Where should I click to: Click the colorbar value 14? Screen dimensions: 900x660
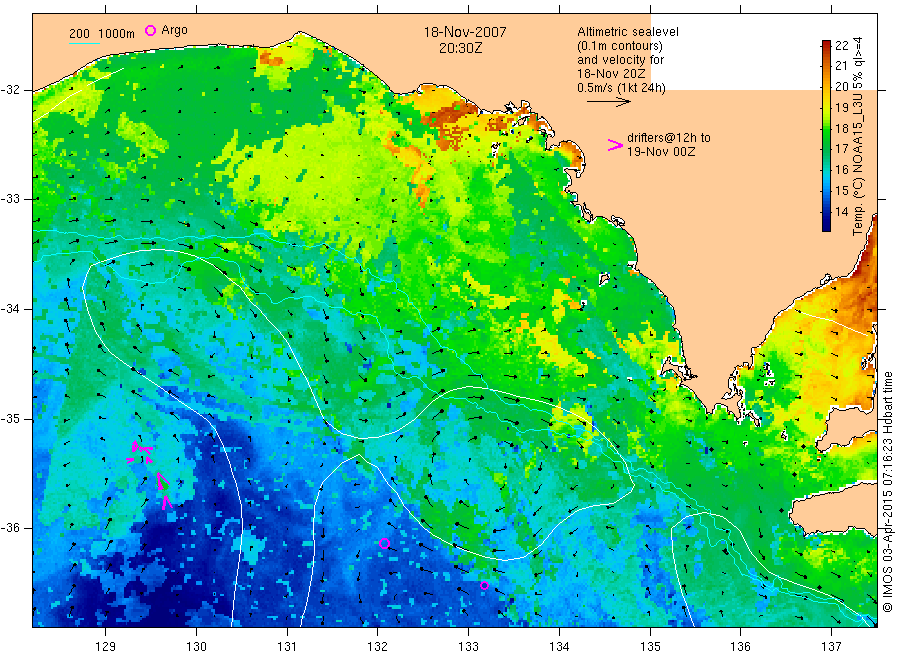841,211
